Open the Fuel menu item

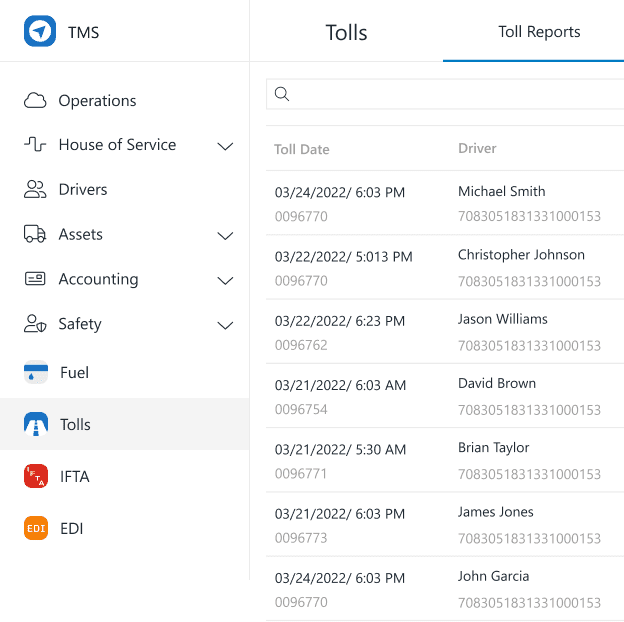(74, 373)
